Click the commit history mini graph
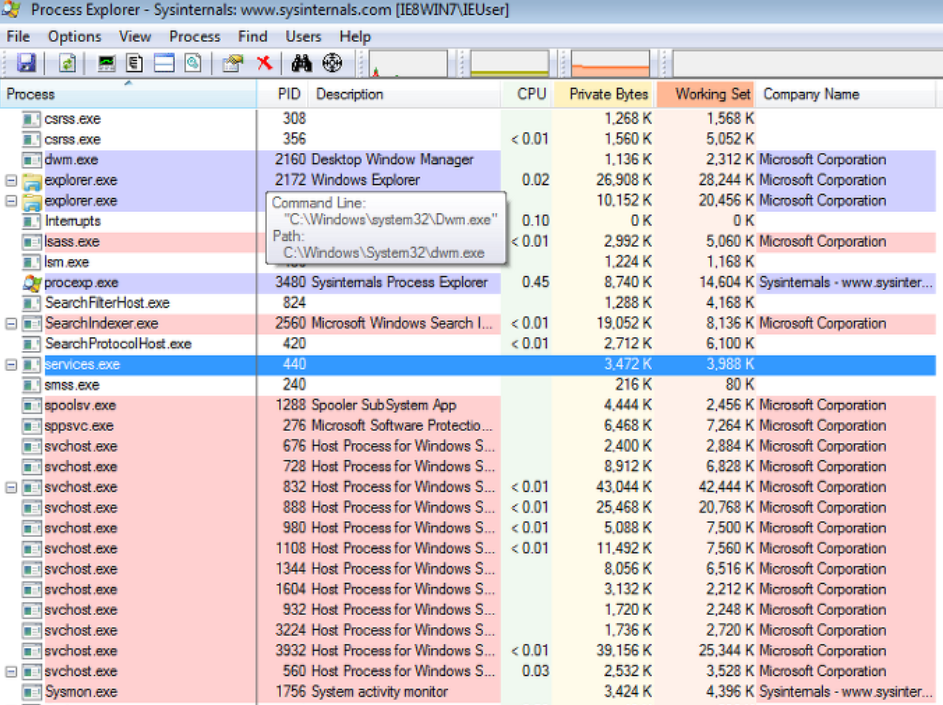The width and height of the screenshot is (943, 705). [x=509, y=63]
